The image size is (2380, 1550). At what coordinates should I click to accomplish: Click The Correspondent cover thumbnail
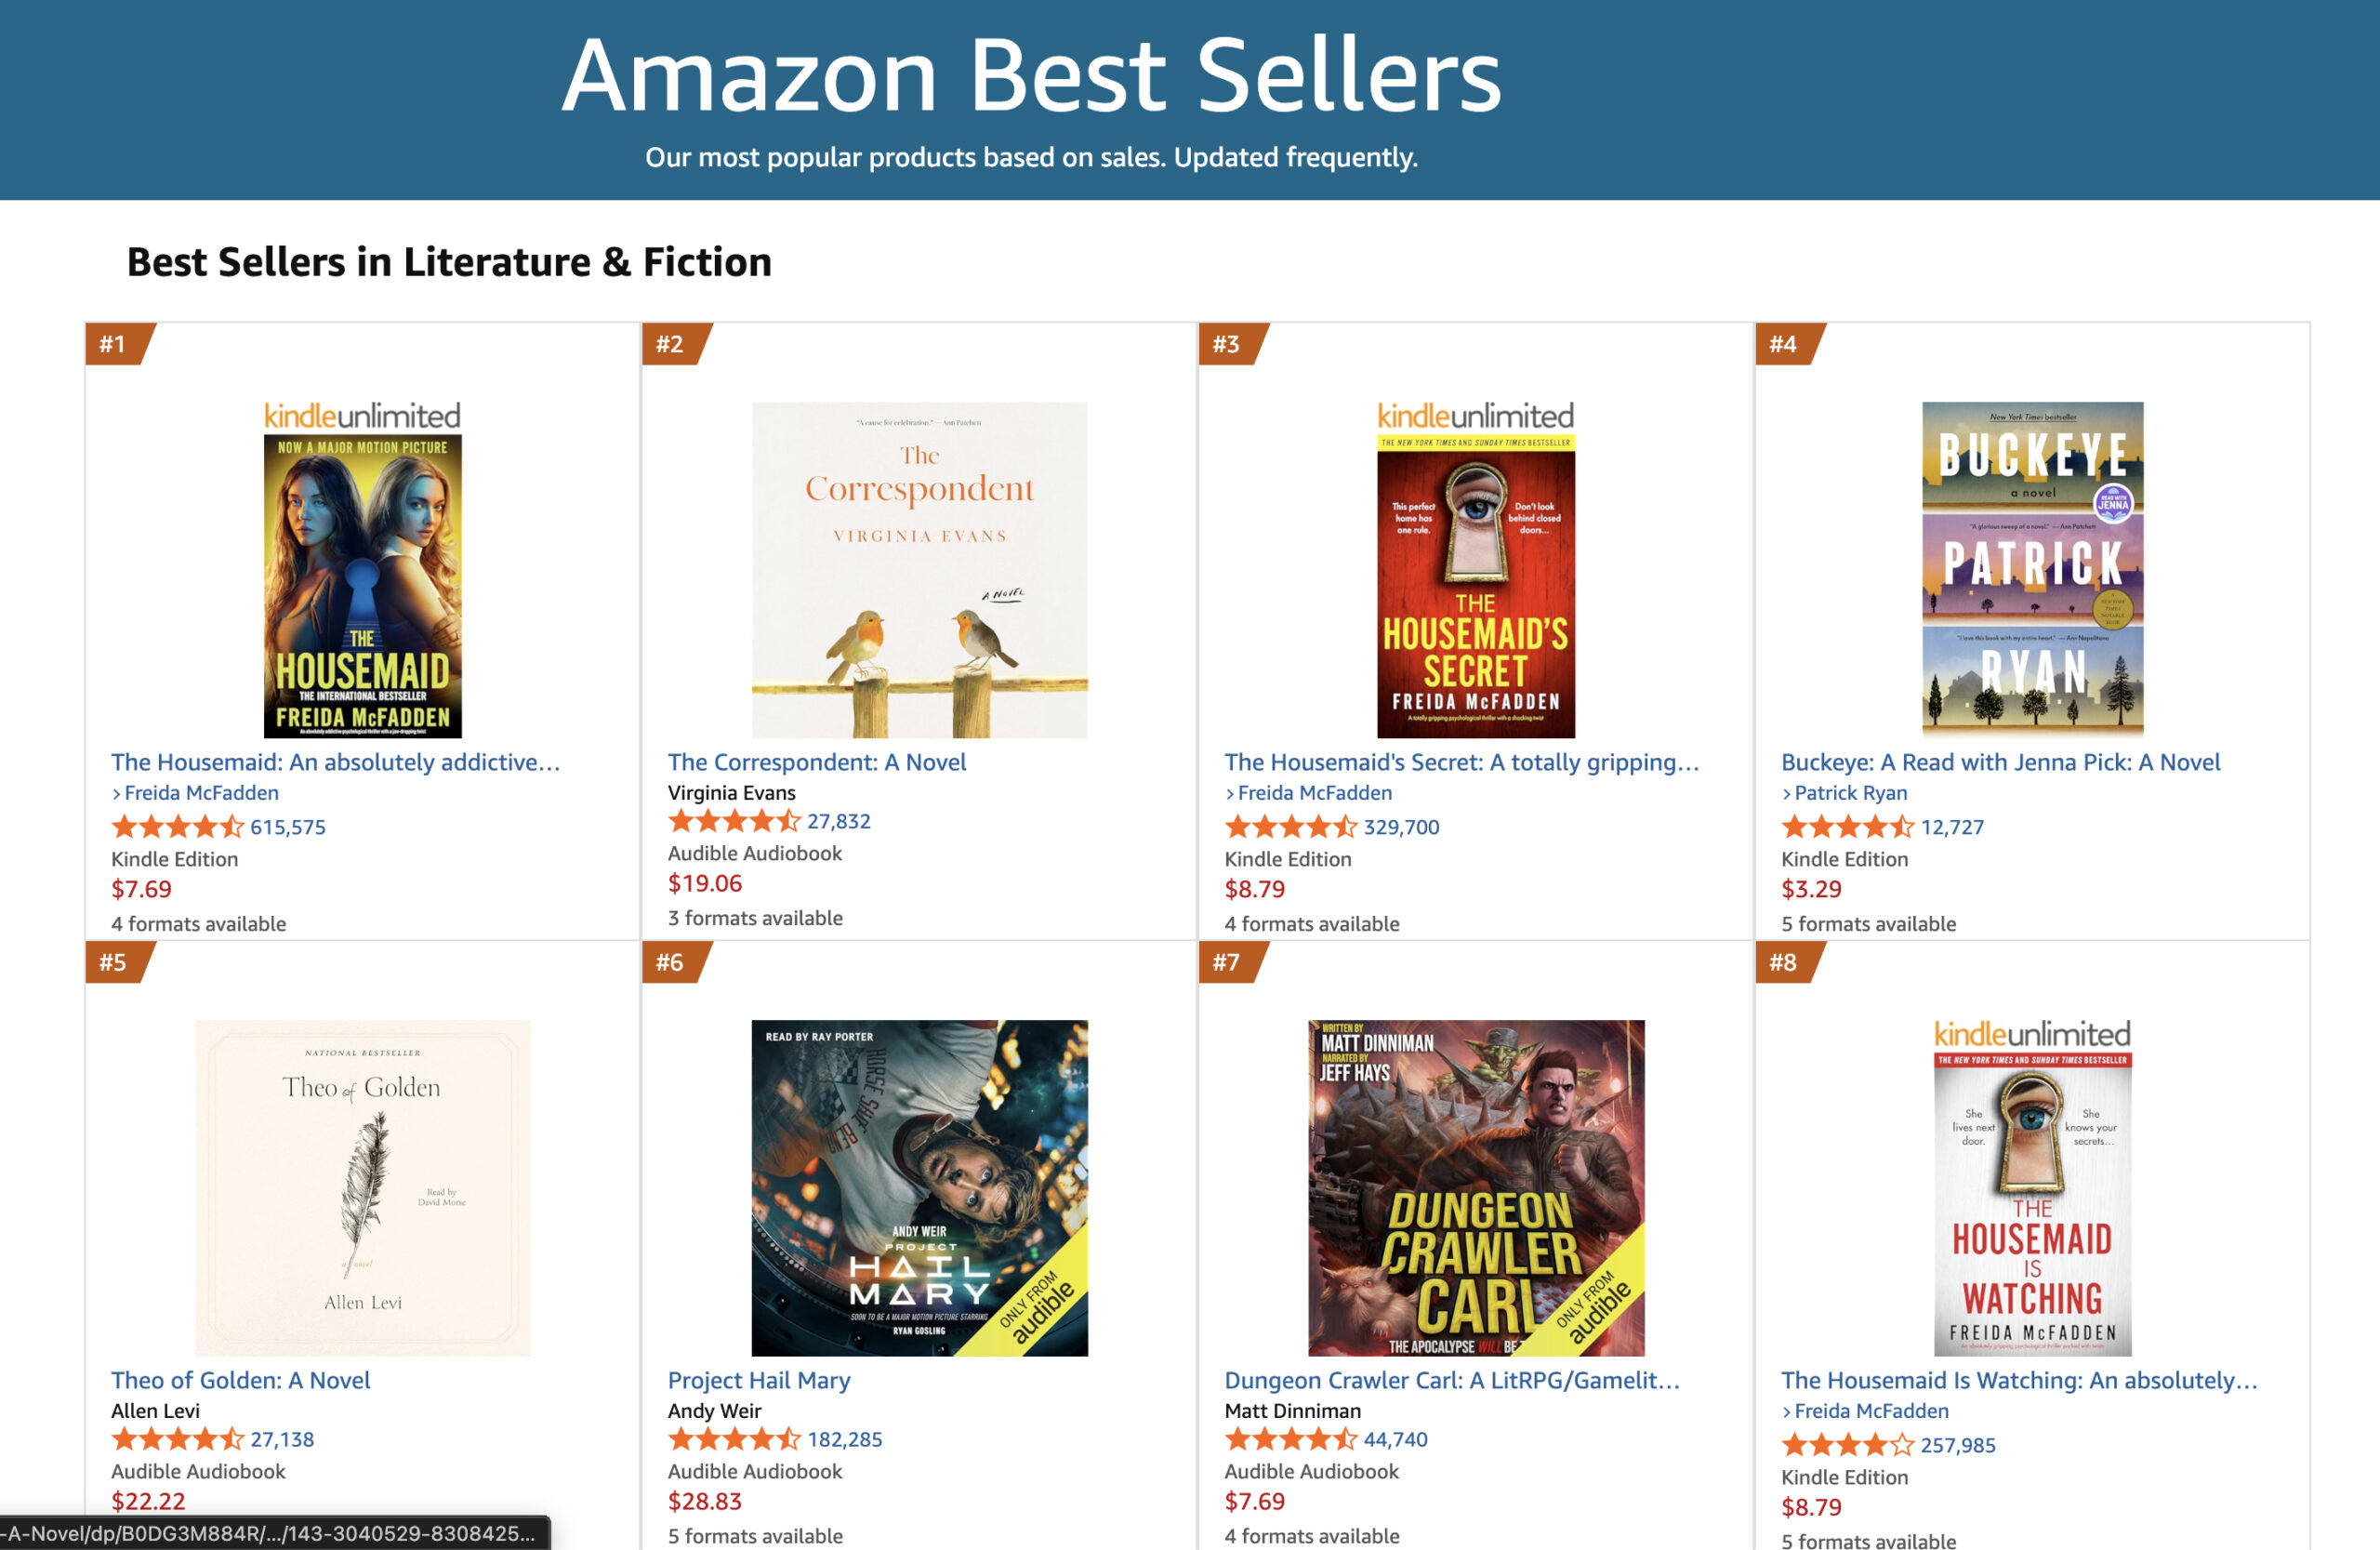click(919, 569)
